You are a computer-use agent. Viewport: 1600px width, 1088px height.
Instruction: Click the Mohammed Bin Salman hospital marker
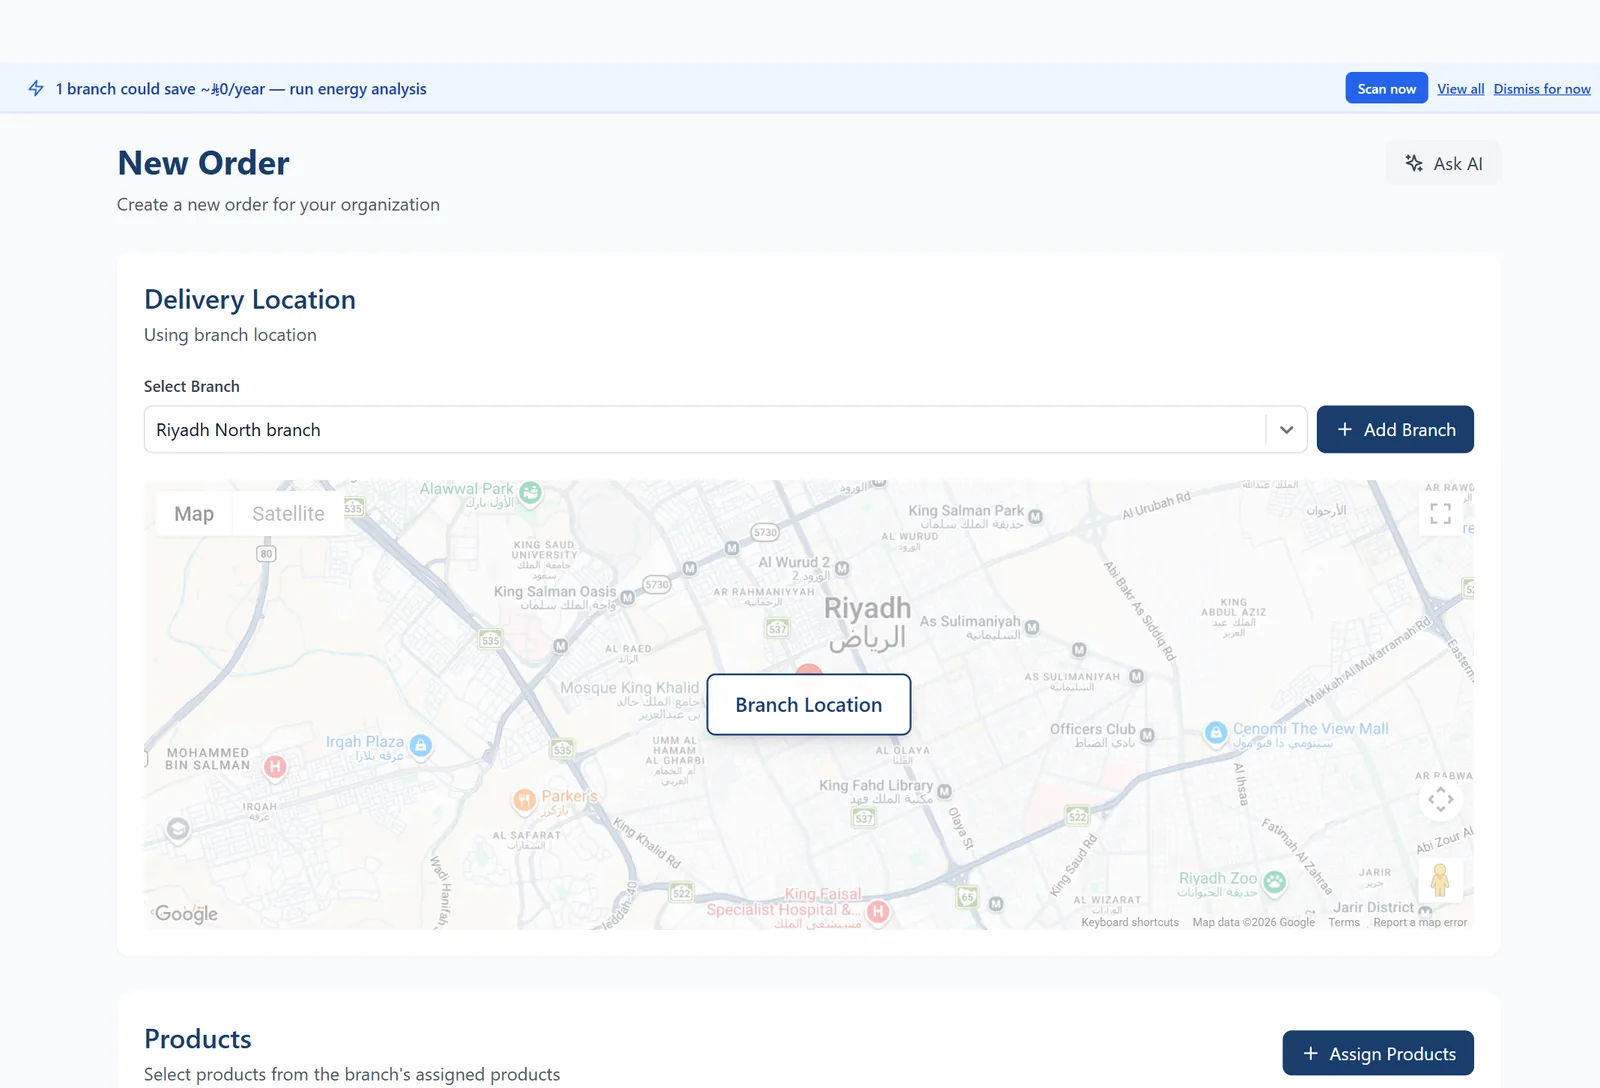coord(275,767)
